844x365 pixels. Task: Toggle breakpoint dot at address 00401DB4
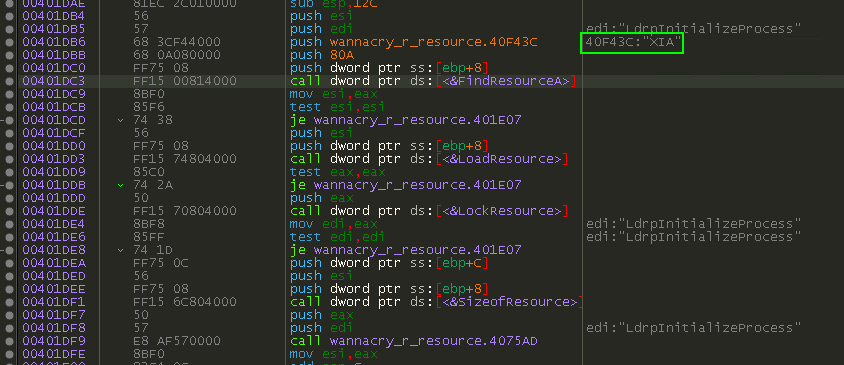(9, 16)
